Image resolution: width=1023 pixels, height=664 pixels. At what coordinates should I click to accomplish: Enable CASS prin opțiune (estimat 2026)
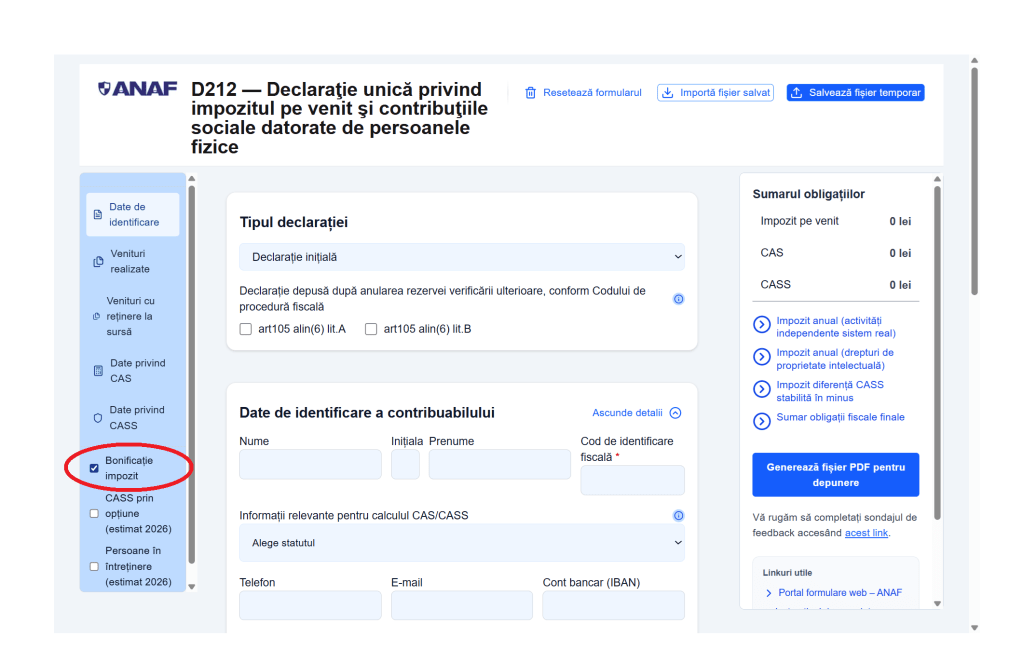point(93,513)
